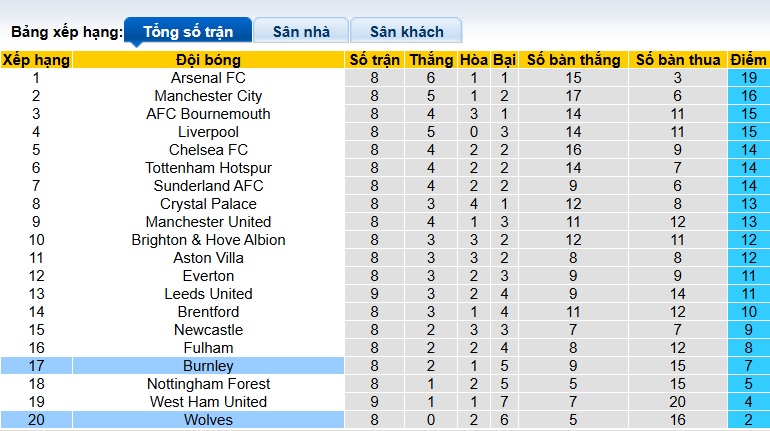Open the Nottingham Forest team link
Screen dimensions: 770x431
(208, 384)
